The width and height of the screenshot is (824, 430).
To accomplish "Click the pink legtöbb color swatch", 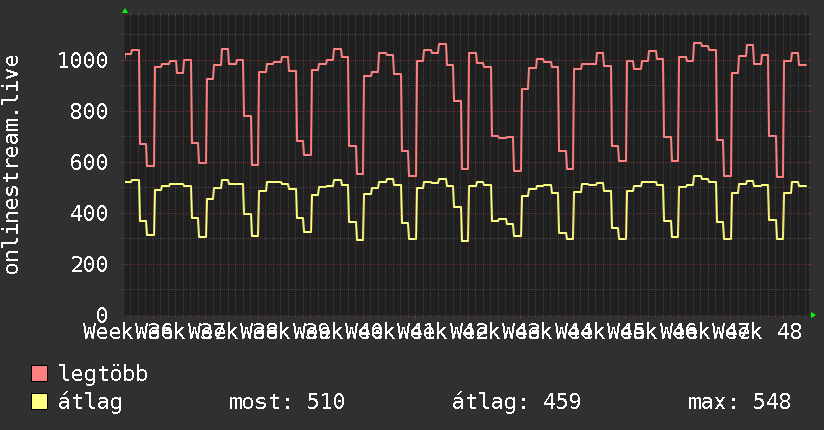I will pyautogui.click(x=39, y=374).
